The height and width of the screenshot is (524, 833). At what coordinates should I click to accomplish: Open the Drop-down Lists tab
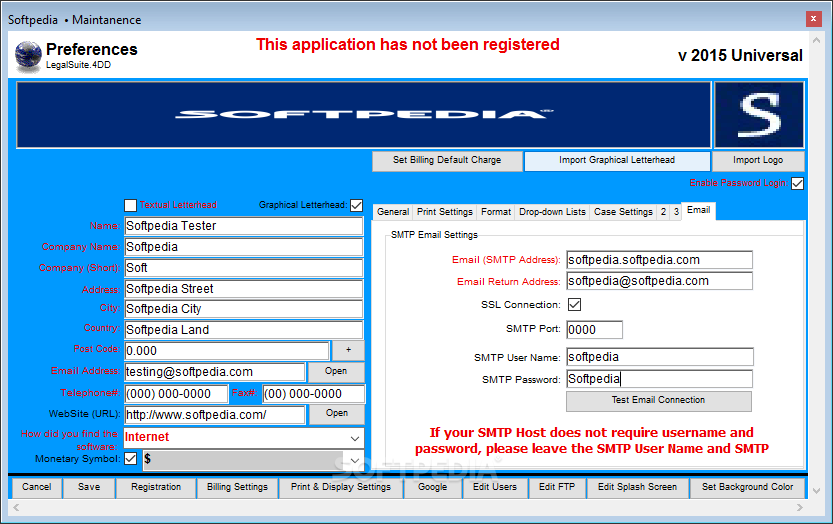pyautogui.click(x=552, y=212)
